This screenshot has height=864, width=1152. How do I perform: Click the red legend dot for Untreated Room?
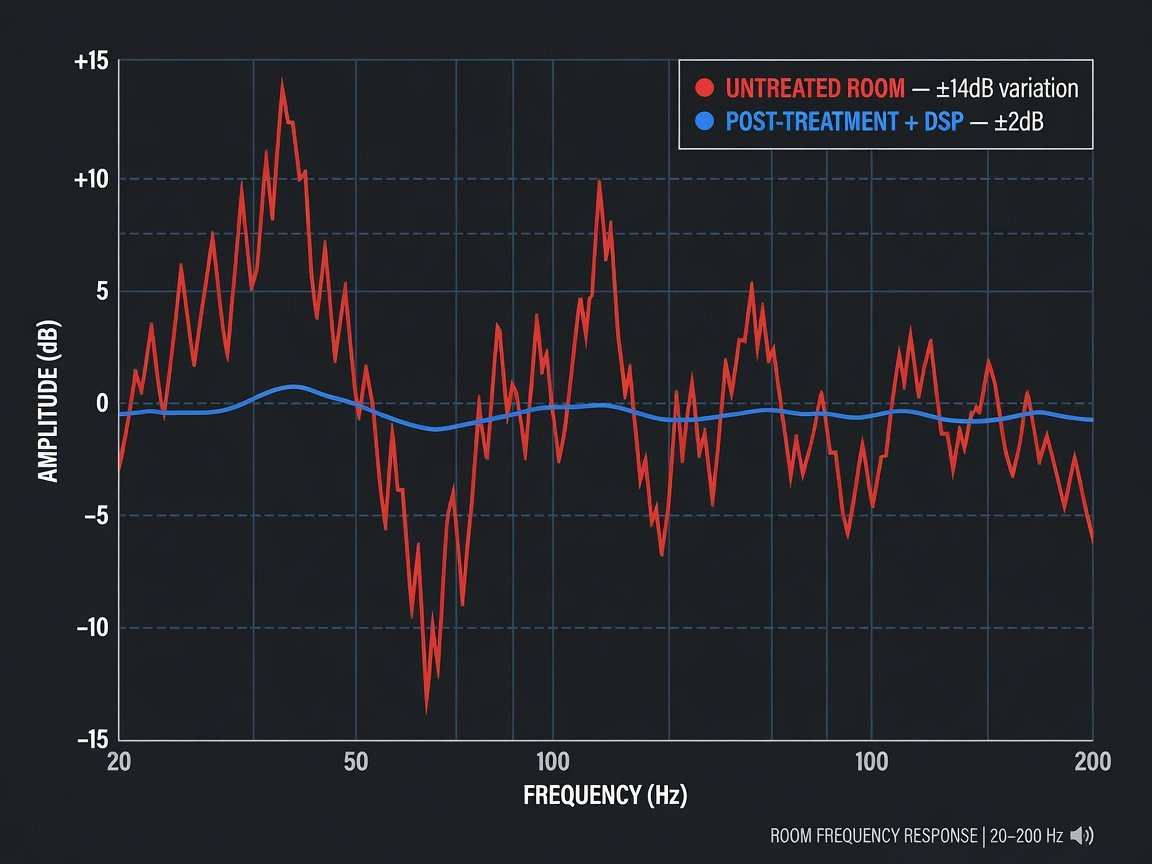(x=704, y=88)
